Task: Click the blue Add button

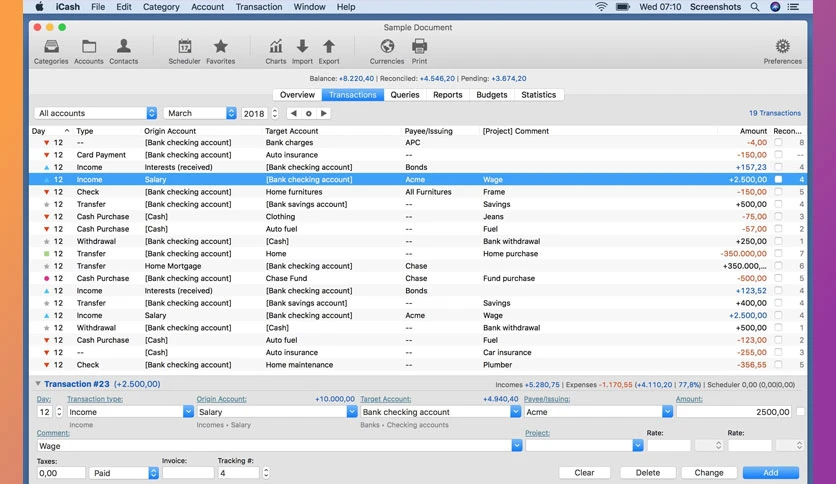Action: (770, 473)
